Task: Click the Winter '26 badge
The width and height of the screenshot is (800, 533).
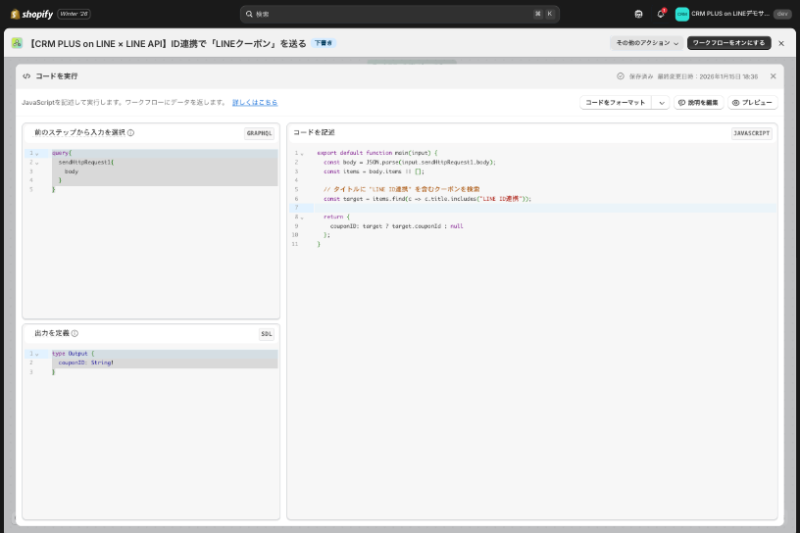Action: (x=74, y=14)
